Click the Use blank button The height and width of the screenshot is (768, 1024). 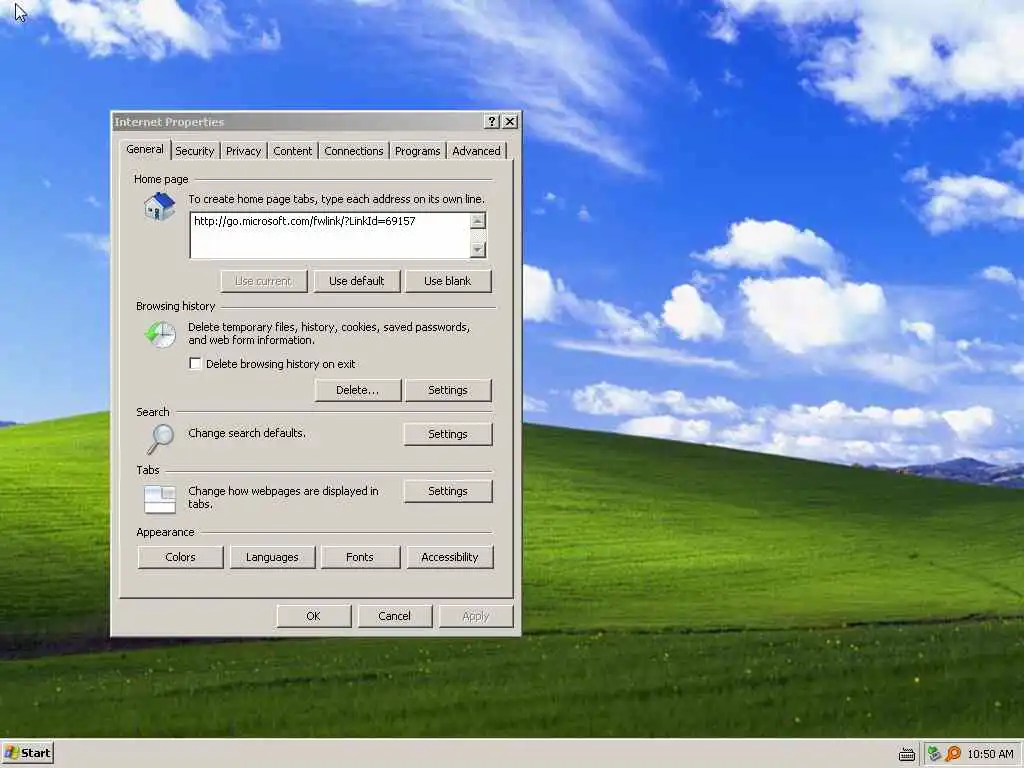pyautogui.click(x=447, y=281)
